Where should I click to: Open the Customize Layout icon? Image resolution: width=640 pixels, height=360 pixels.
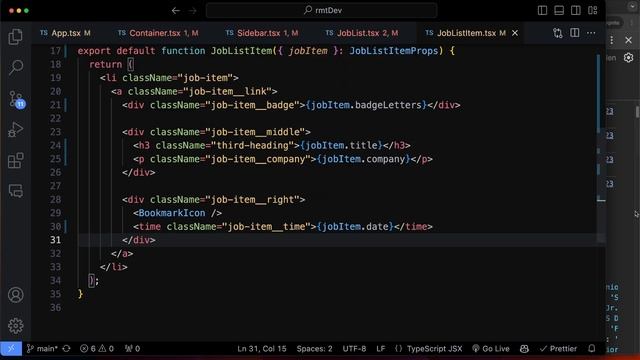[x=593, y=10]
